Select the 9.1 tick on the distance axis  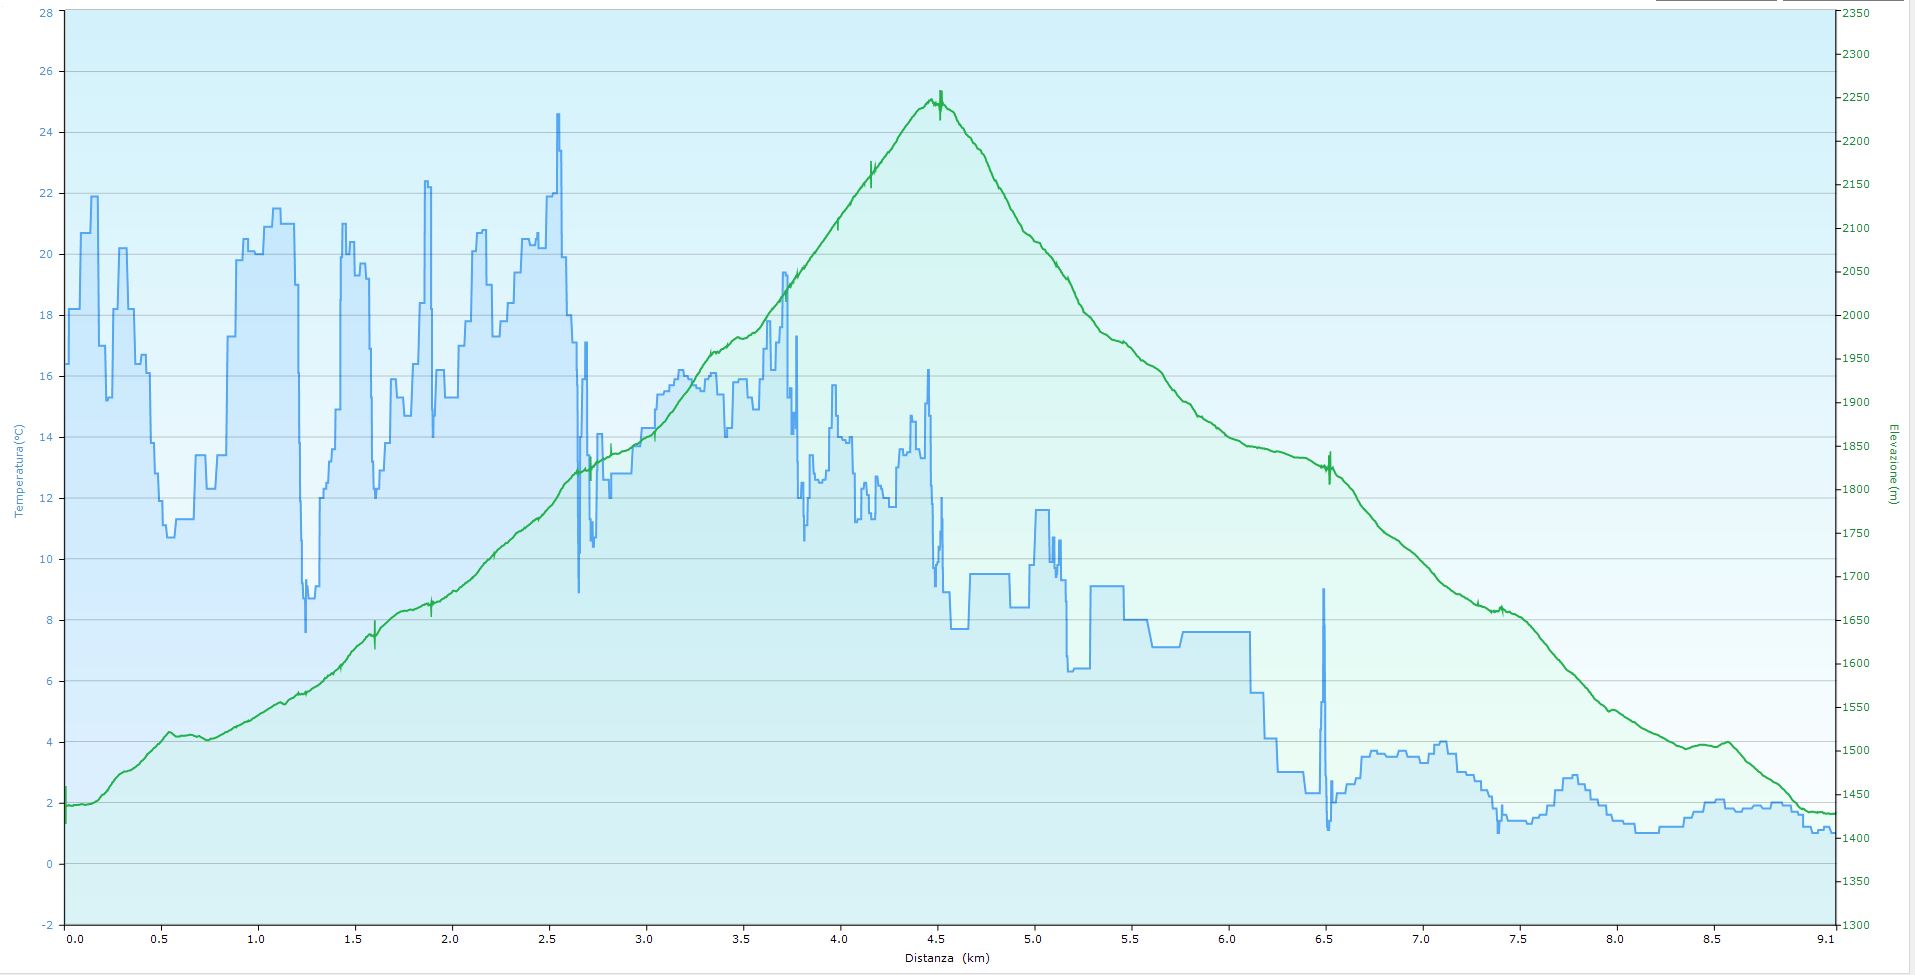1825,939
